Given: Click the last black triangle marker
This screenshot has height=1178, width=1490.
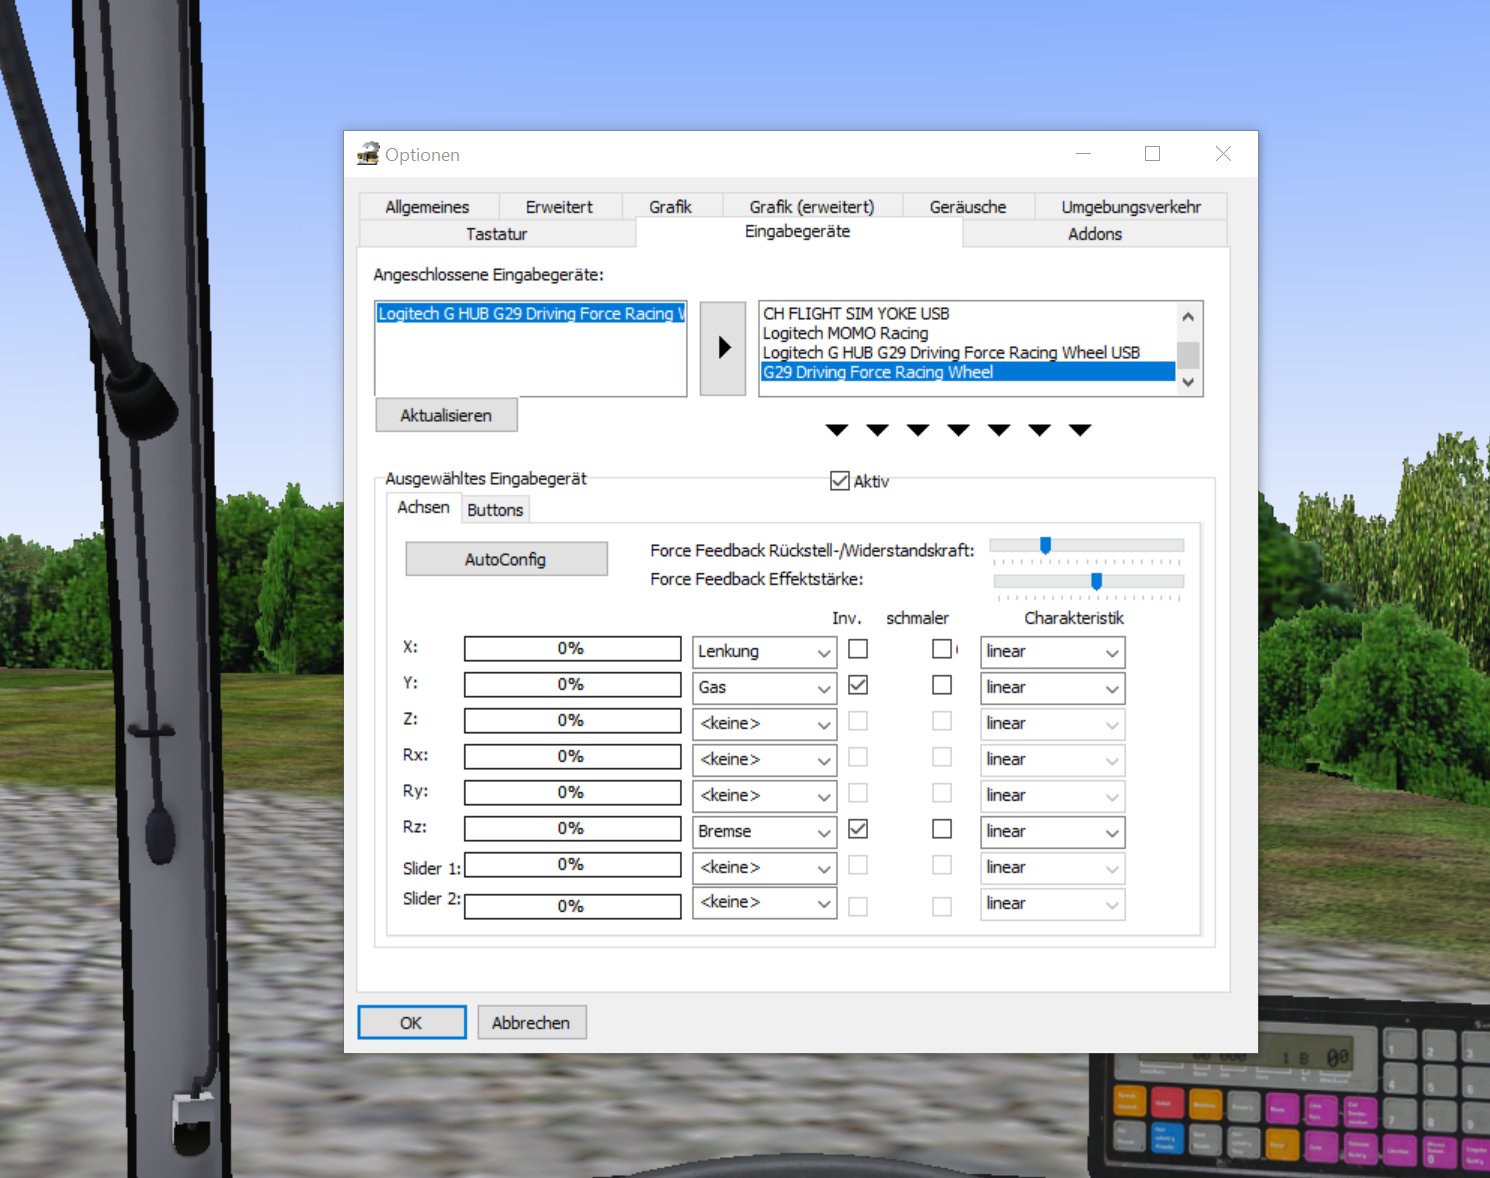Looking at the screenshot, I should pyautogui.click(x=1080, y=430).
